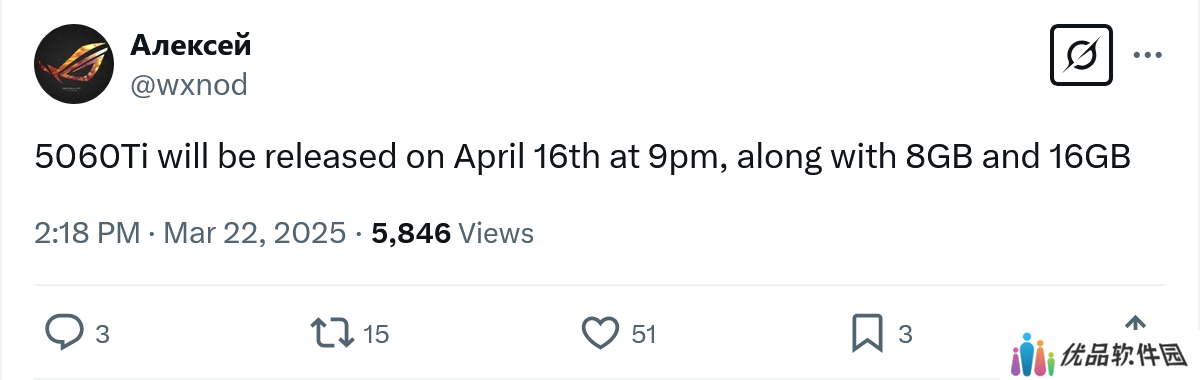The image size is (1200, 380).
Task: Click the 2:18 PM timestamp
Action: click(x=87, y=233)
